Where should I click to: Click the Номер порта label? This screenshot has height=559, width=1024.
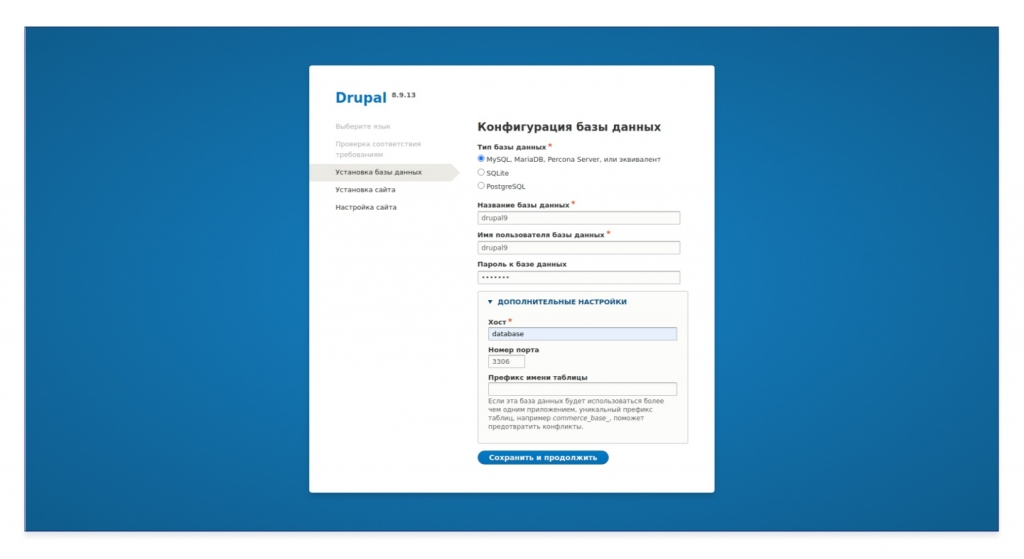click(513, 350)
